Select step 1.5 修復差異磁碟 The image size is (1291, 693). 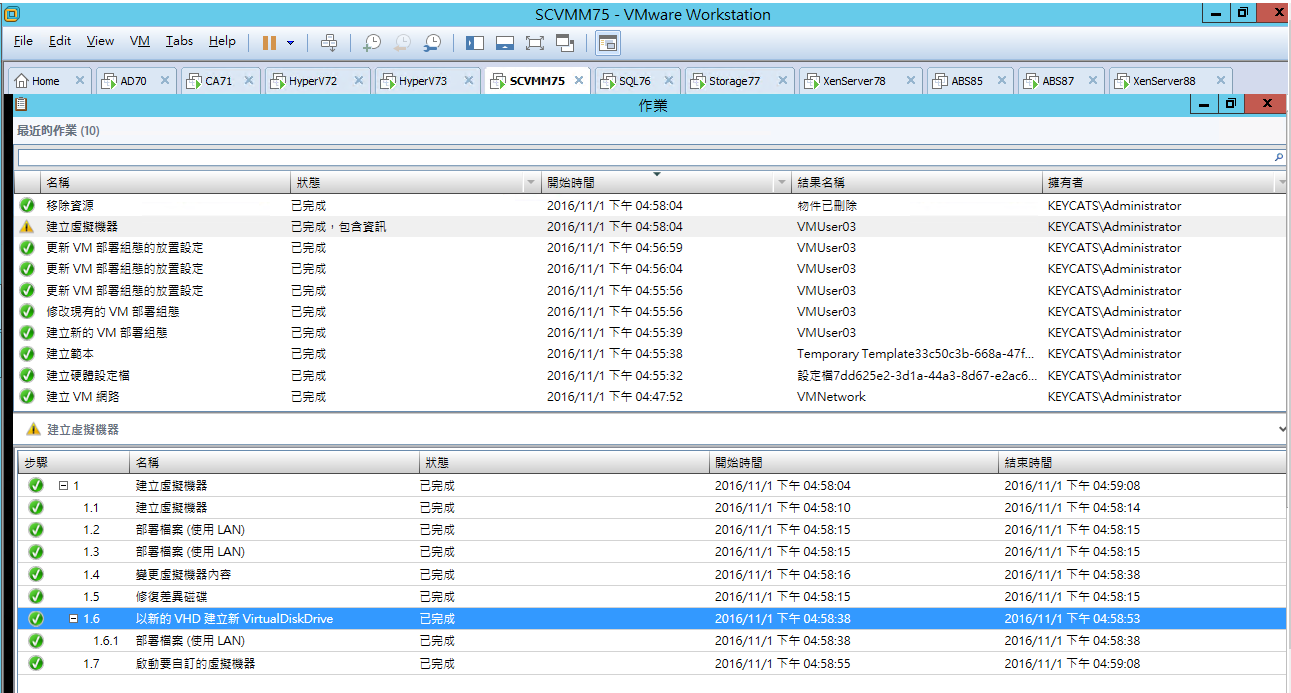tap(652, 597)
